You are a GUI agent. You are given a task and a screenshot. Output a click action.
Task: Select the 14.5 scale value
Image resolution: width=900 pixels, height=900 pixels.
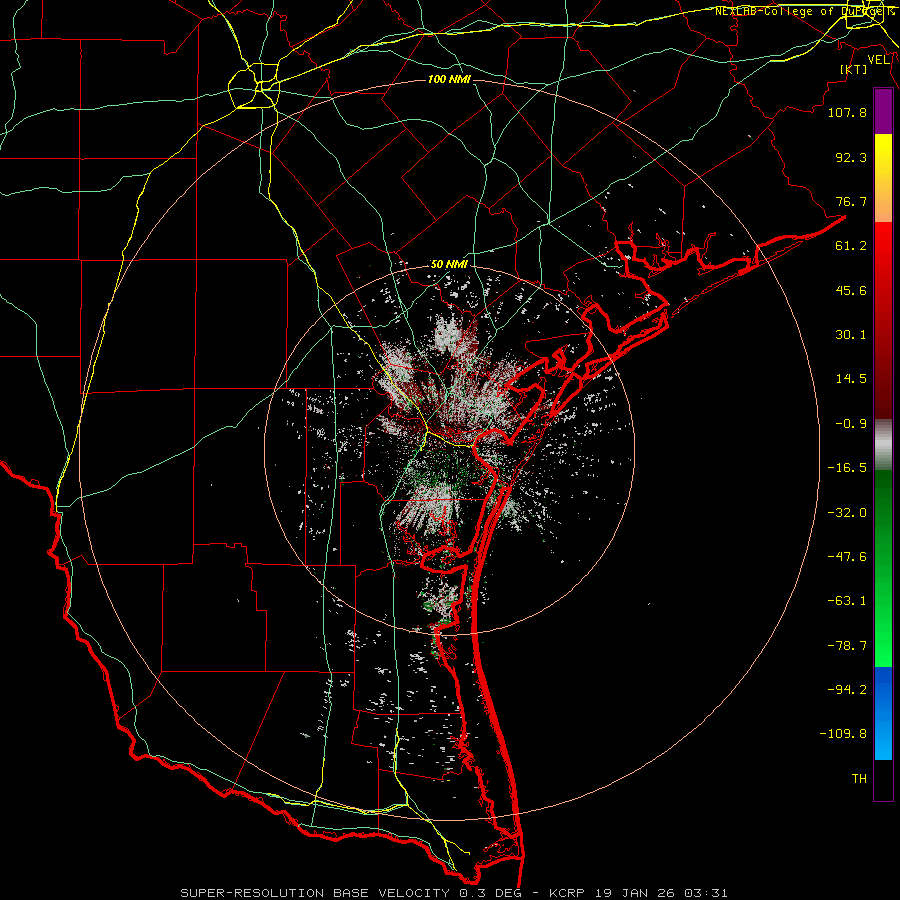pyautogui.click(x=851, y=379)
